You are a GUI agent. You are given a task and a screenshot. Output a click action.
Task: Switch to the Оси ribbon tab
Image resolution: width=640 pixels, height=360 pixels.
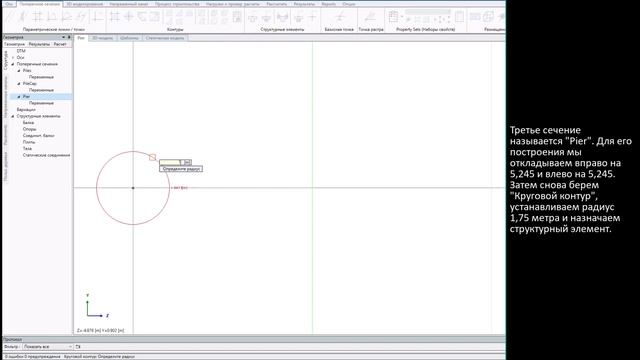pos(9,4)
